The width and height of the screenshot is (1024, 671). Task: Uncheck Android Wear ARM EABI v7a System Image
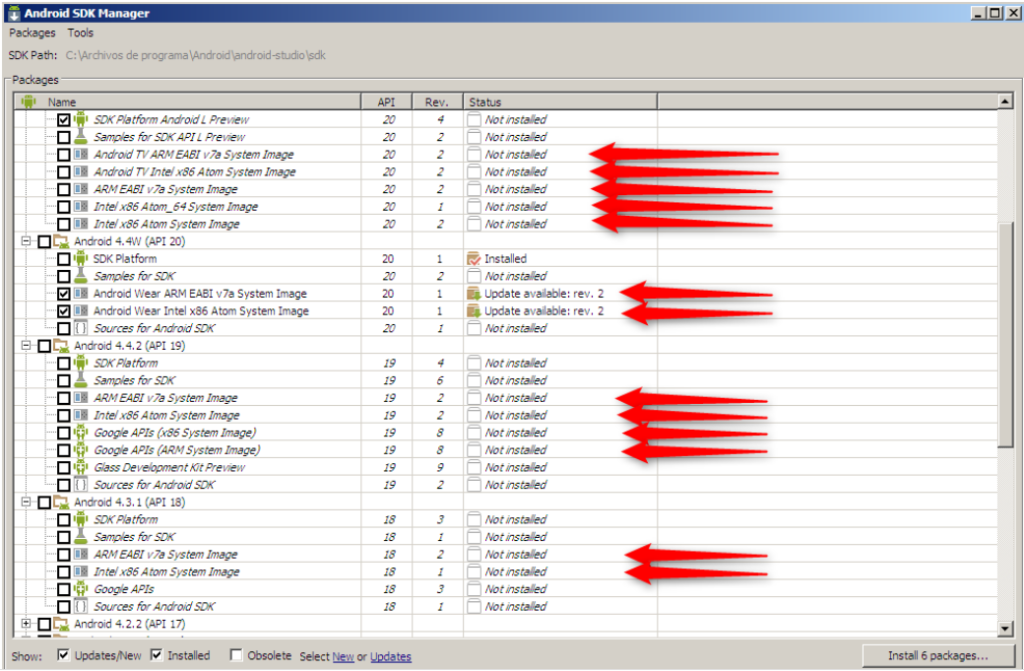(x=63, y=294)
